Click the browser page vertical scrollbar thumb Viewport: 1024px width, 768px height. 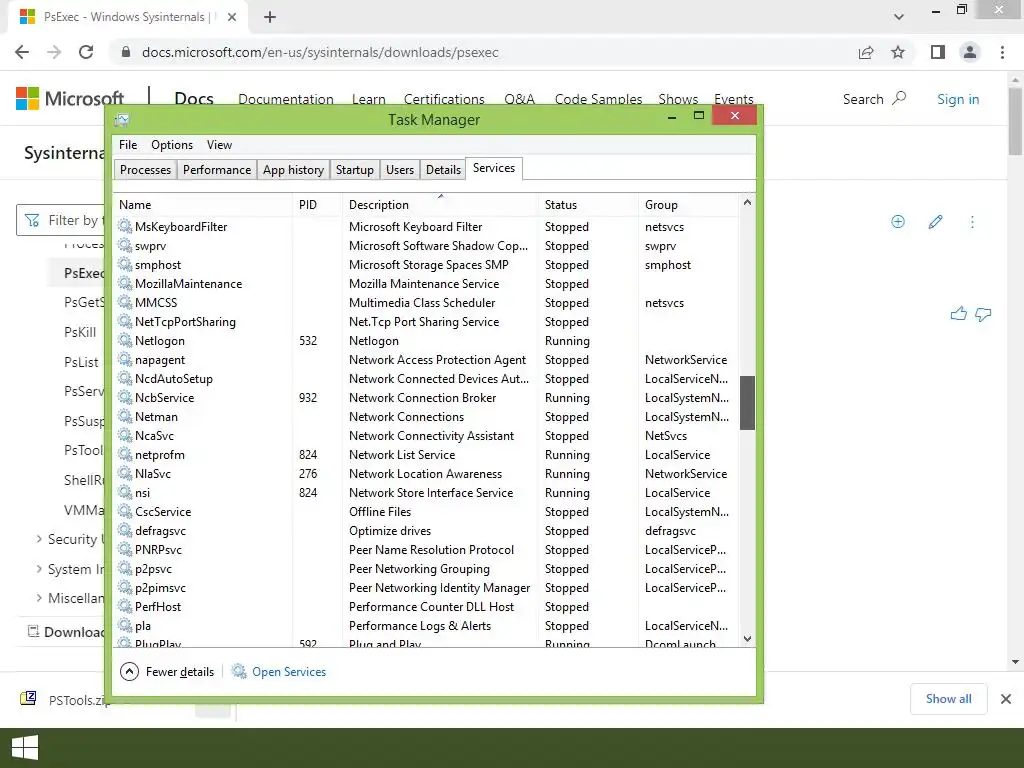click(1015, 121)
